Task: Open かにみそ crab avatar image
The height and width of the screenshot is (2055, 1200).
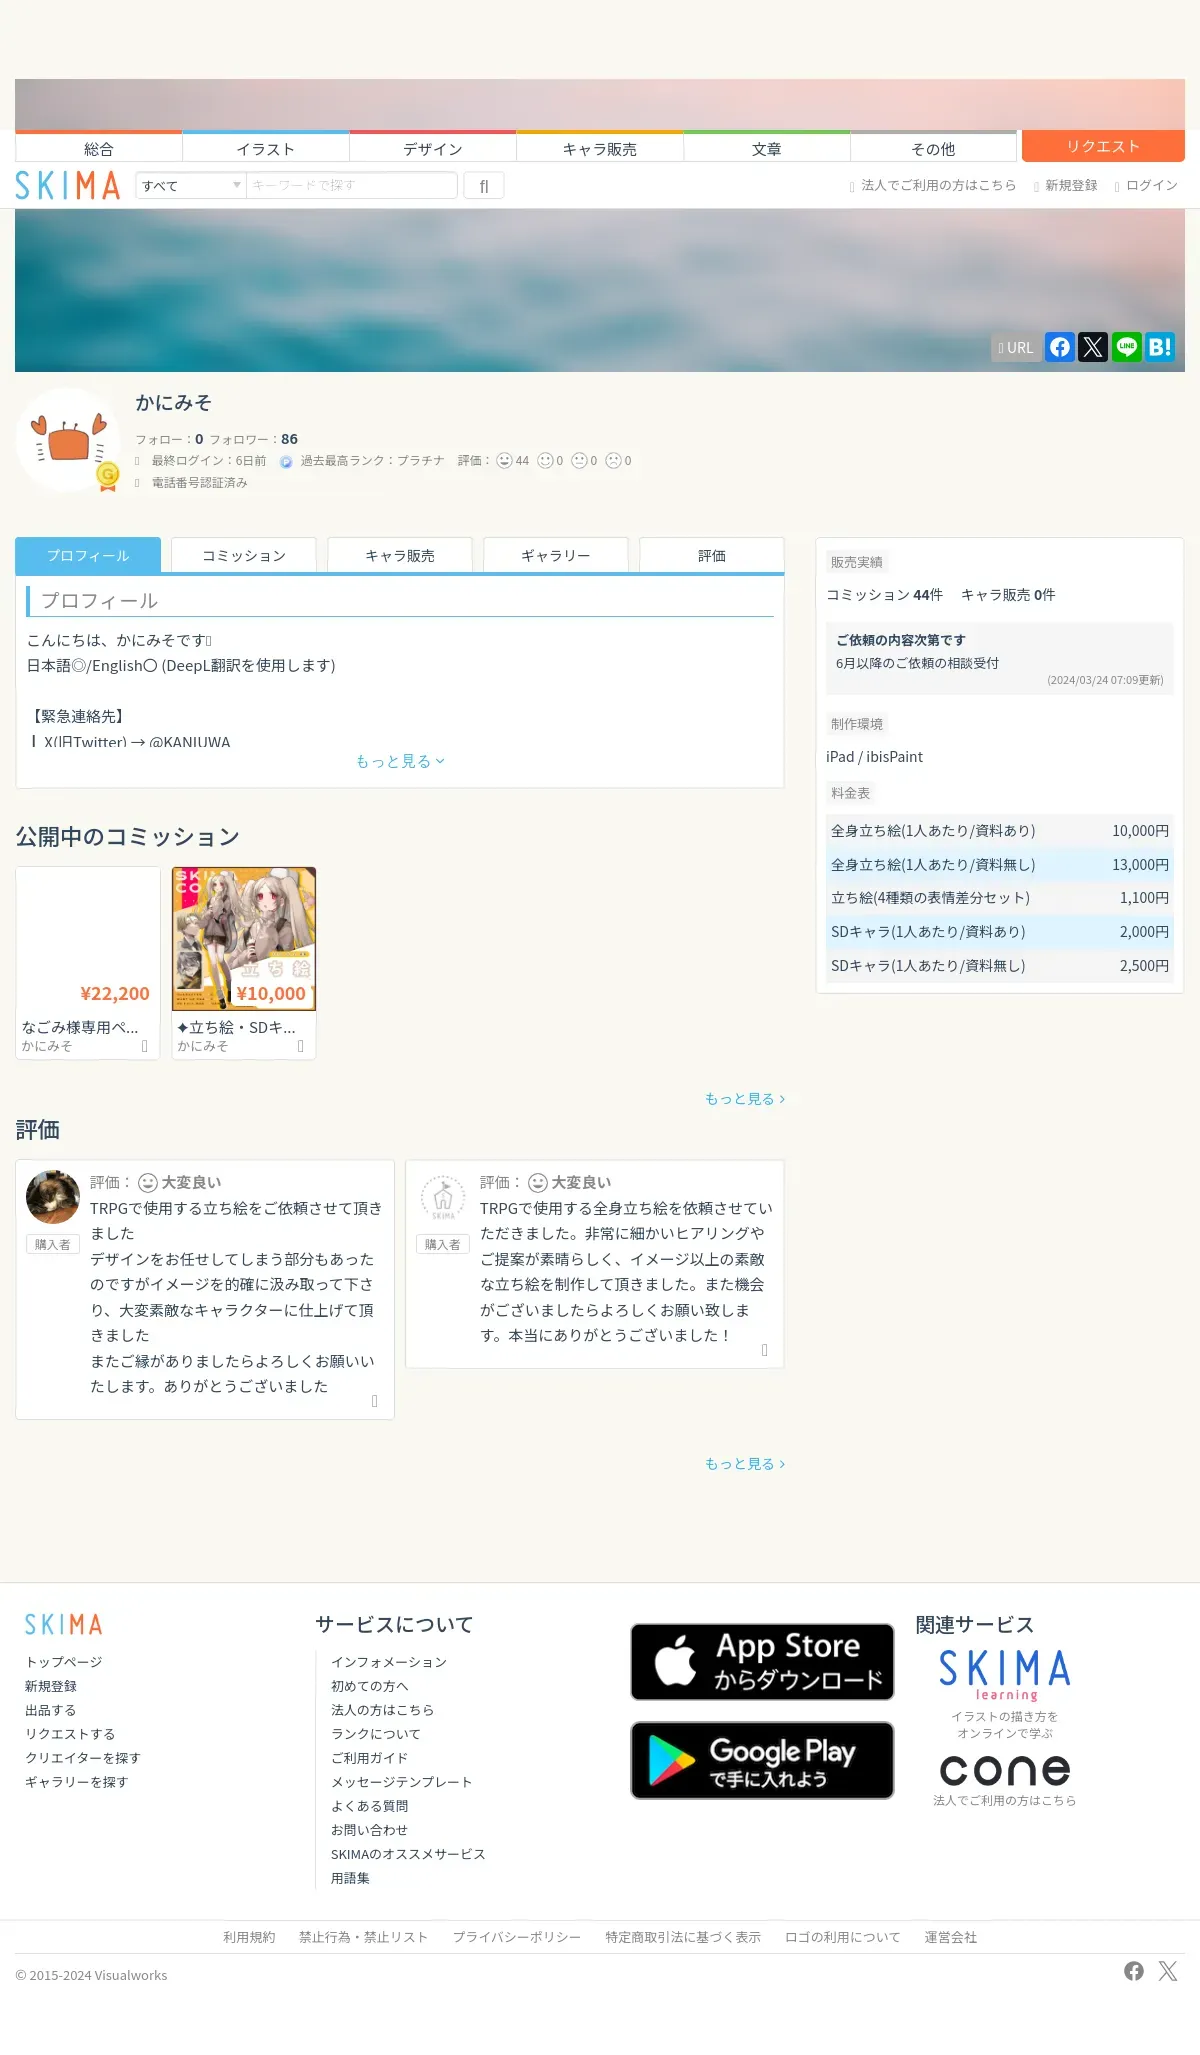Action: pyautogui.click(x=68, y=440)
